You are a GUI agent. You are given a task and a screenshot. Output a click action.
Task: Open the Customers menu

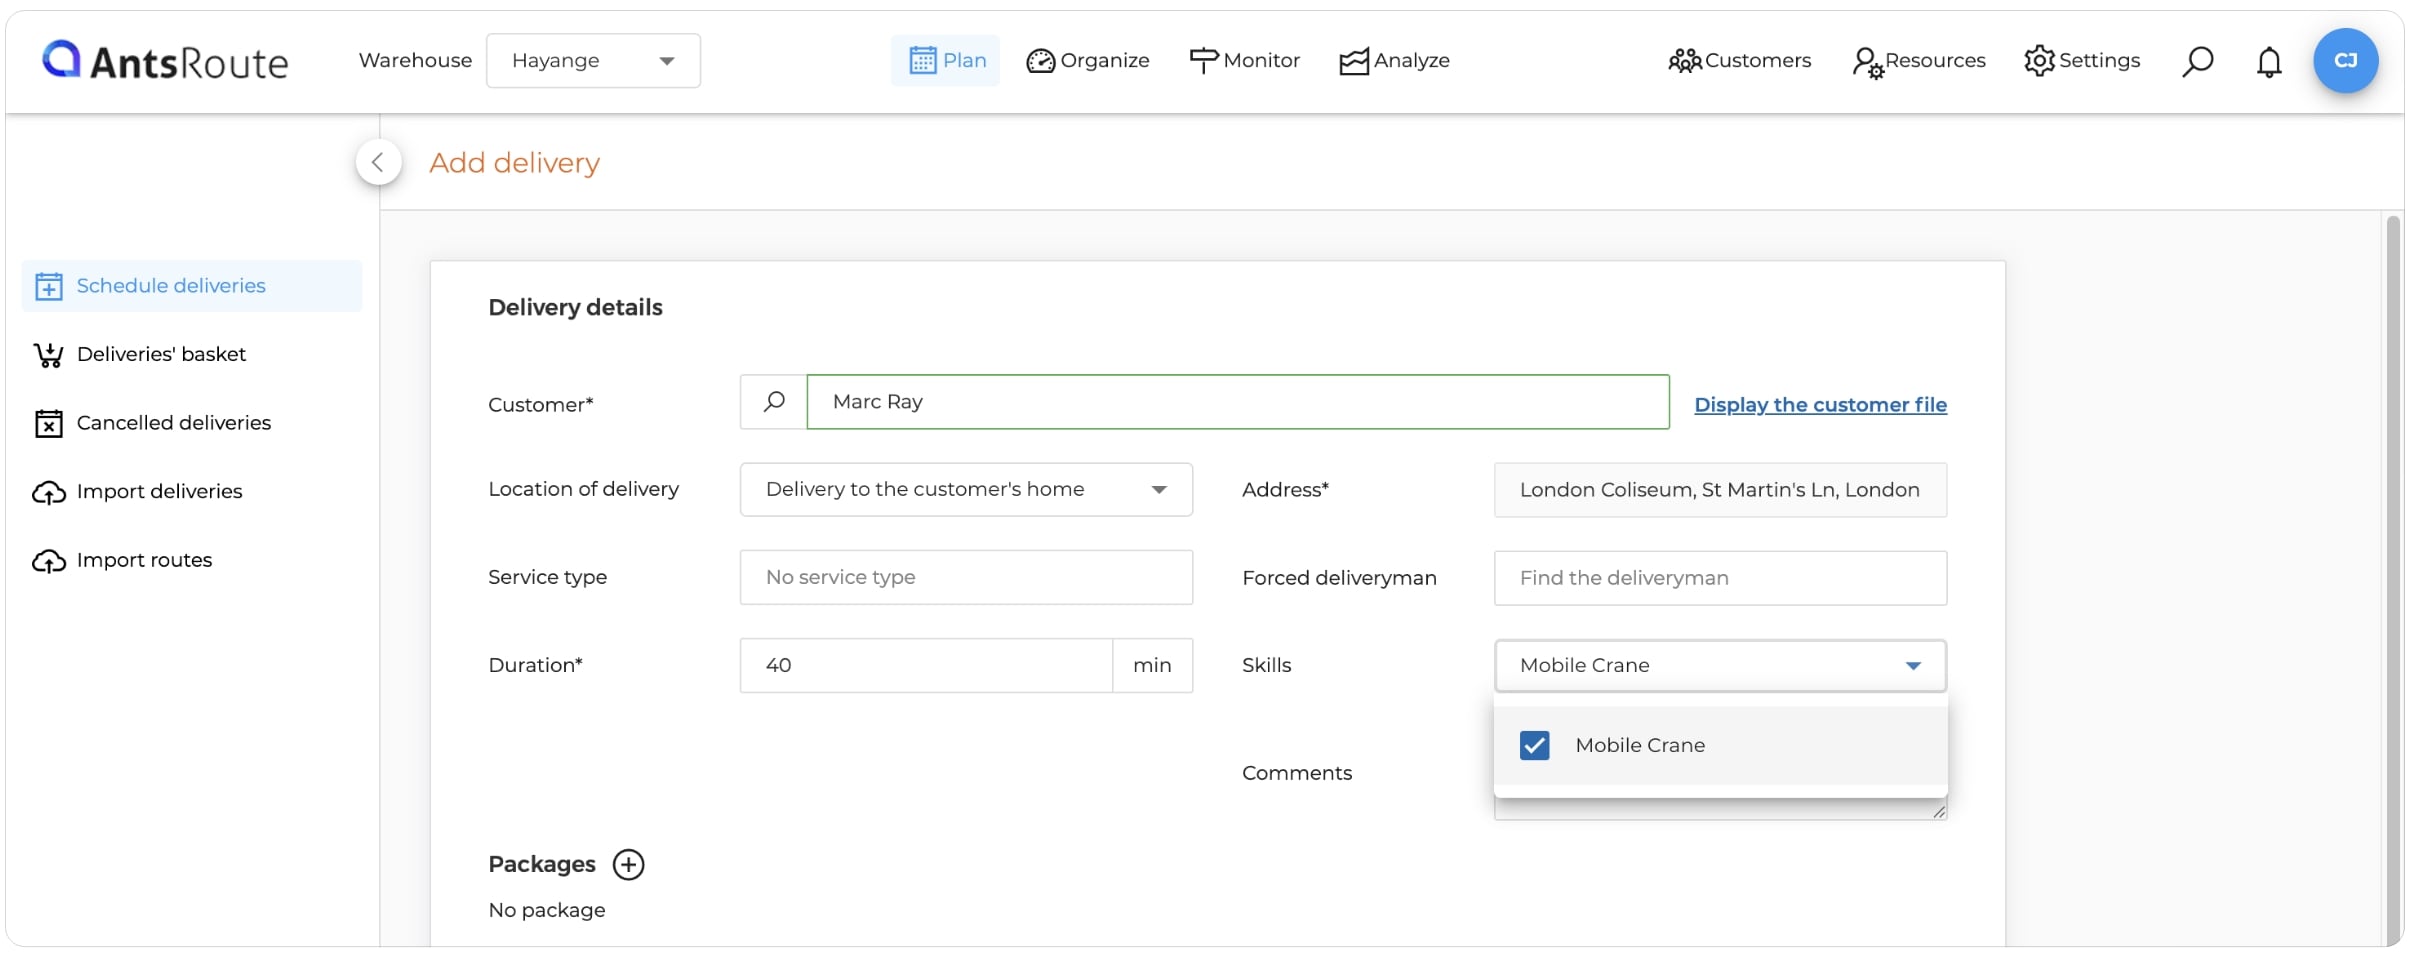click(x=1740, y=60)
